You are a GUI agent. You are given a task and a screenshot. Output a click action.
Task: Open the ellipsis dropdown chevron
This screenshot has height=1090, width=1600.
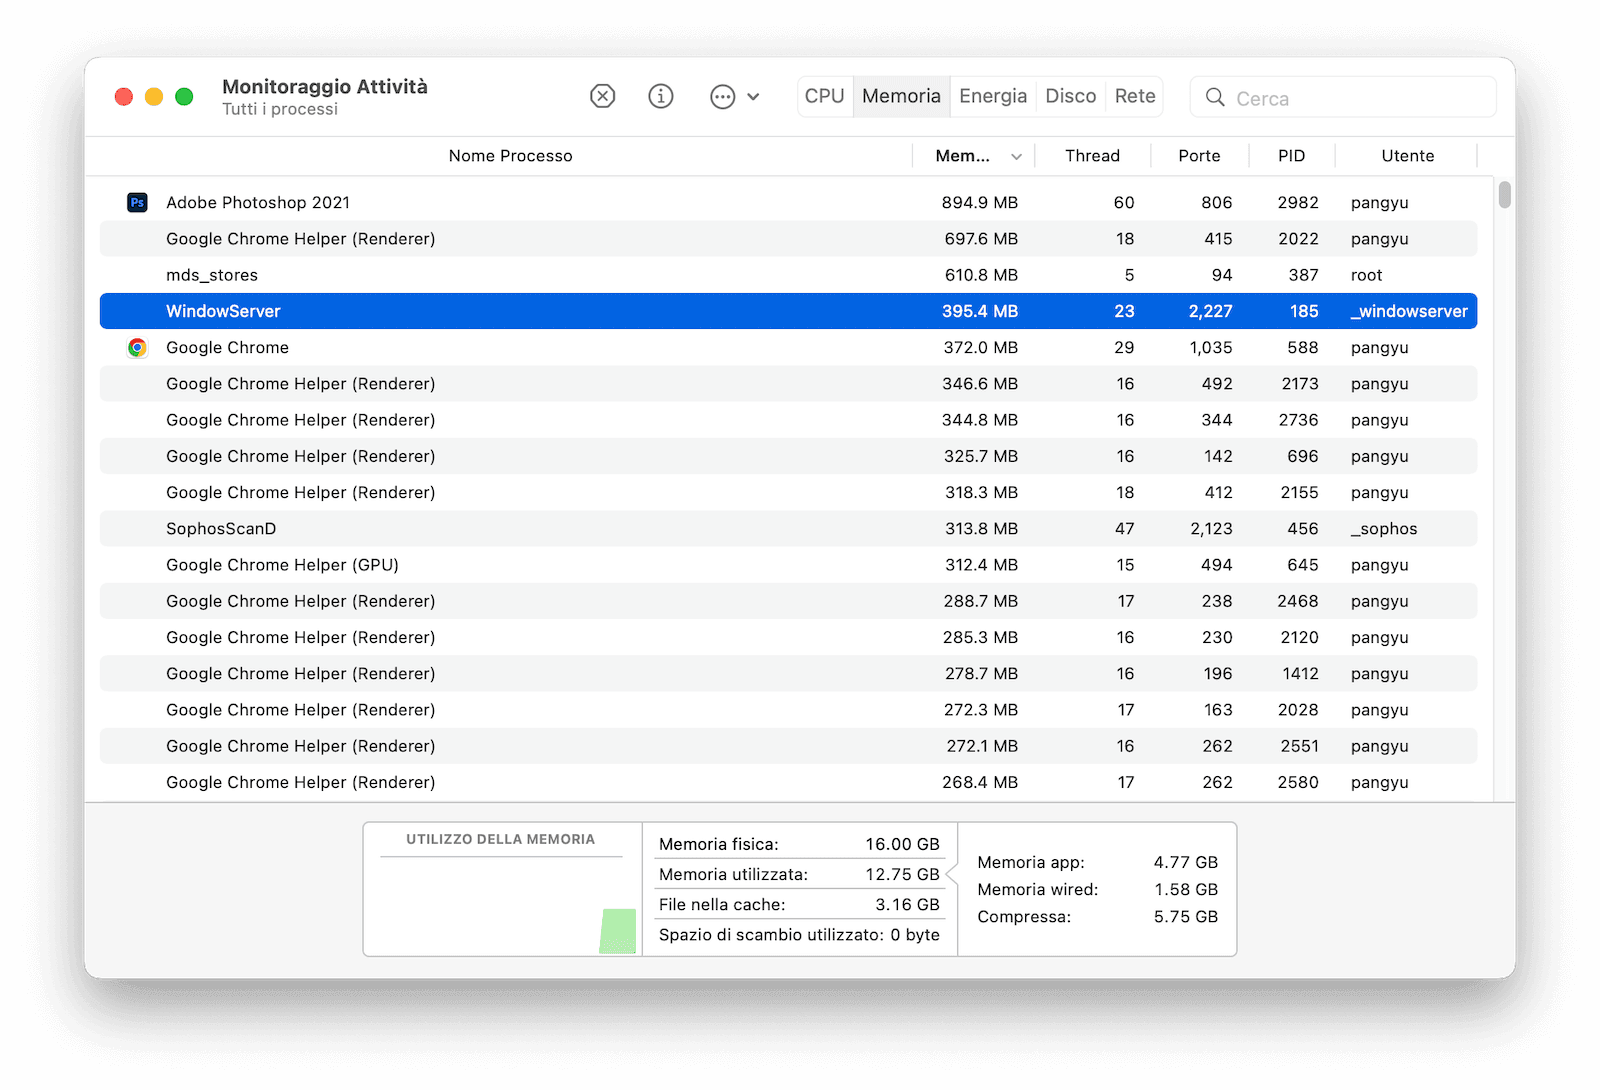752,97
